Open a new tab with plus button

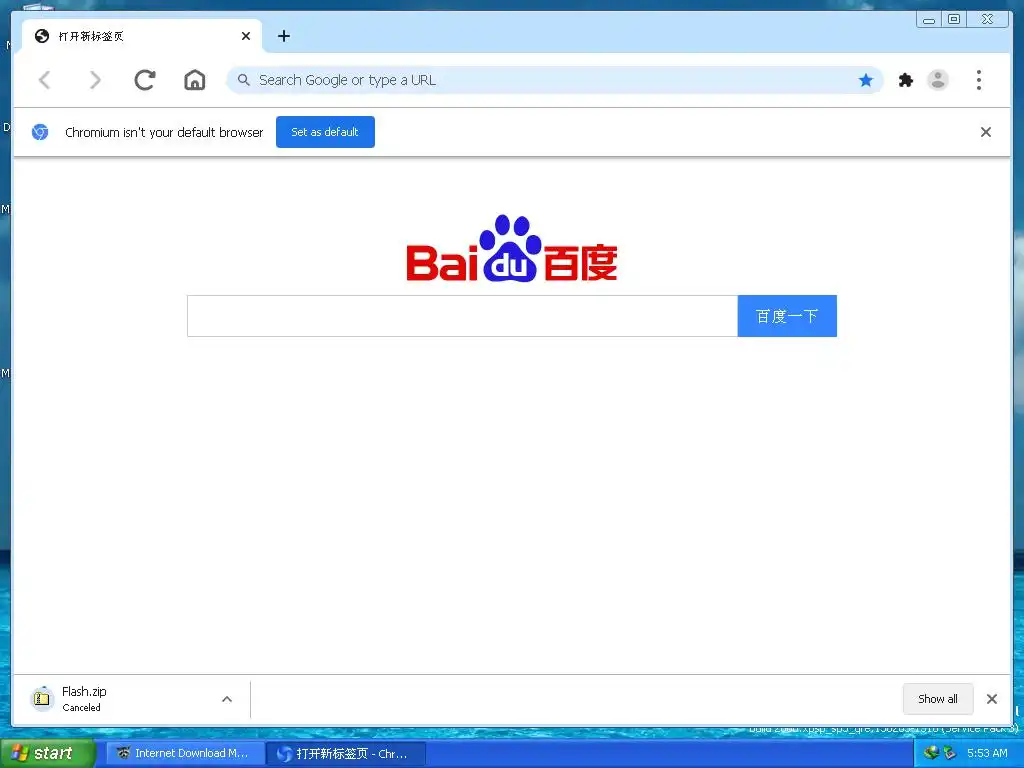click(x=283, y=36)
